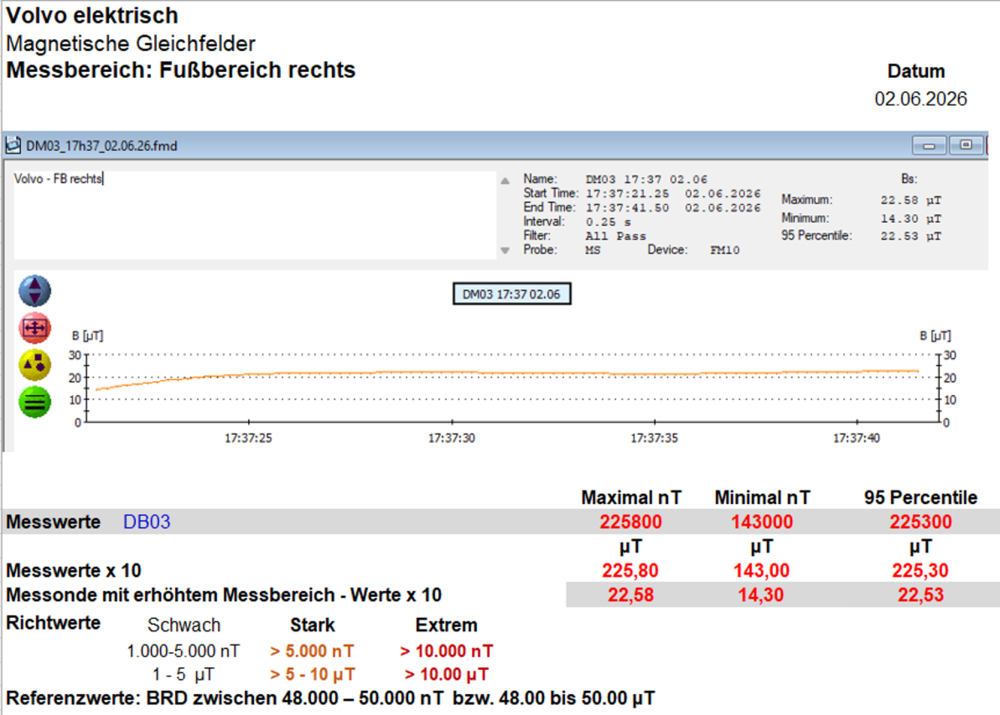Screen dimensions: 1000x715
Task: Click the orange measurement curve in the chart
Action: (x=507, y=373)
